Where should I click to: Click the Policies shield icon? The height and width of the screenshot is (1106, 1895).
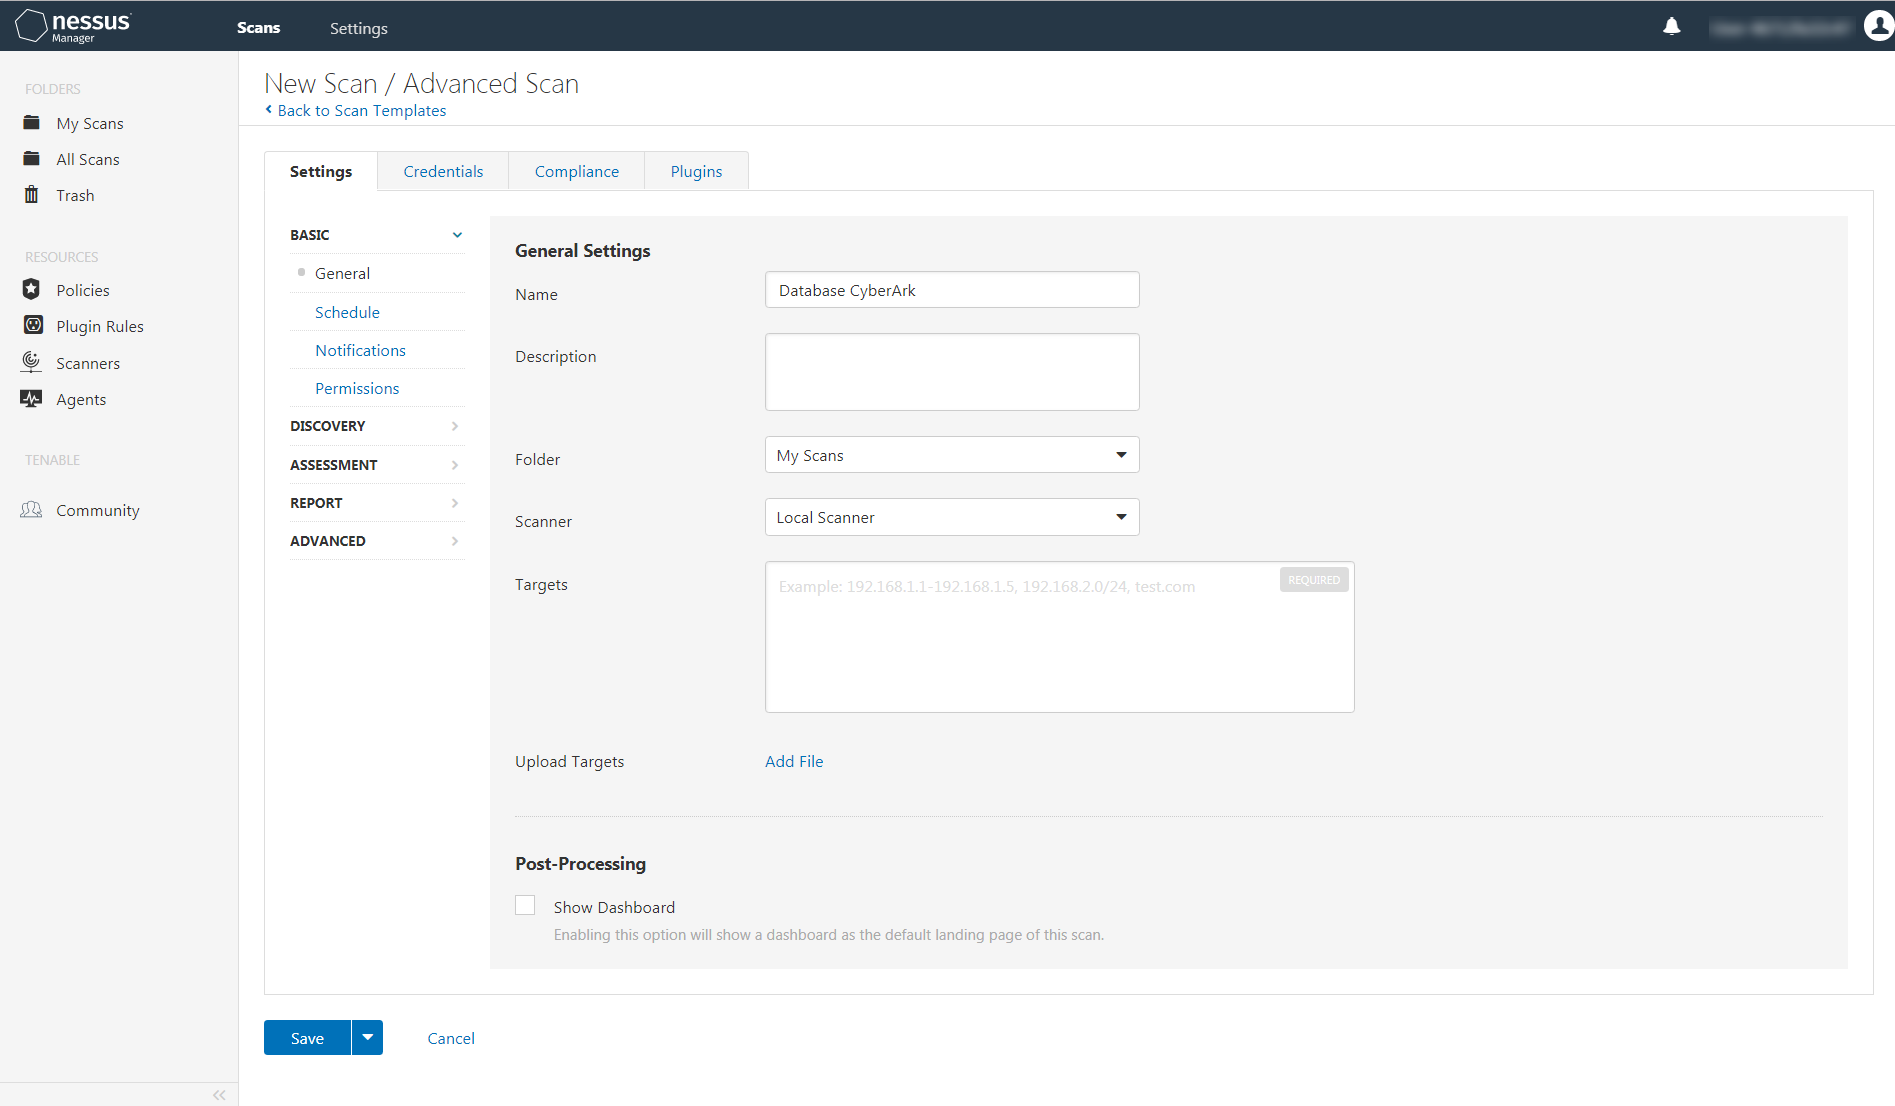(x=32, y=290)
